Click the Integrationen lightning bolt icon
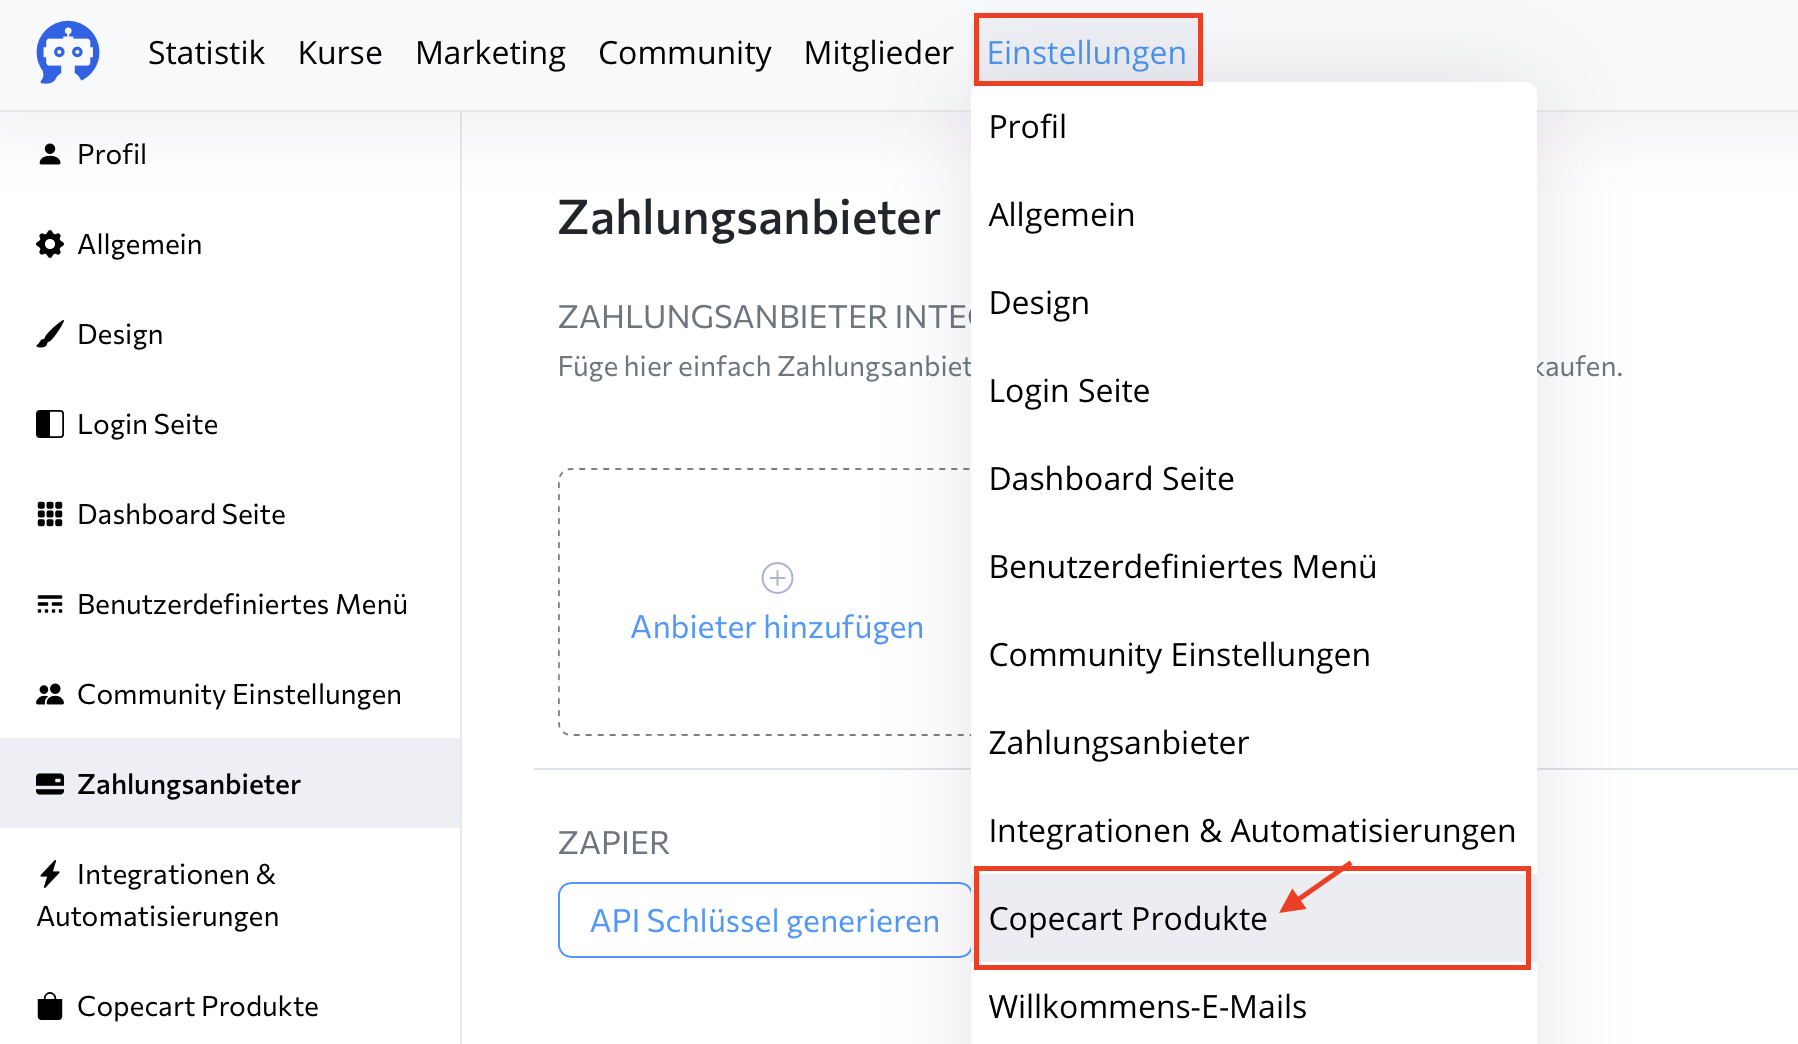Image resolution: width=1798 pixels, height=1044 pixels. [x=50, y=874]
